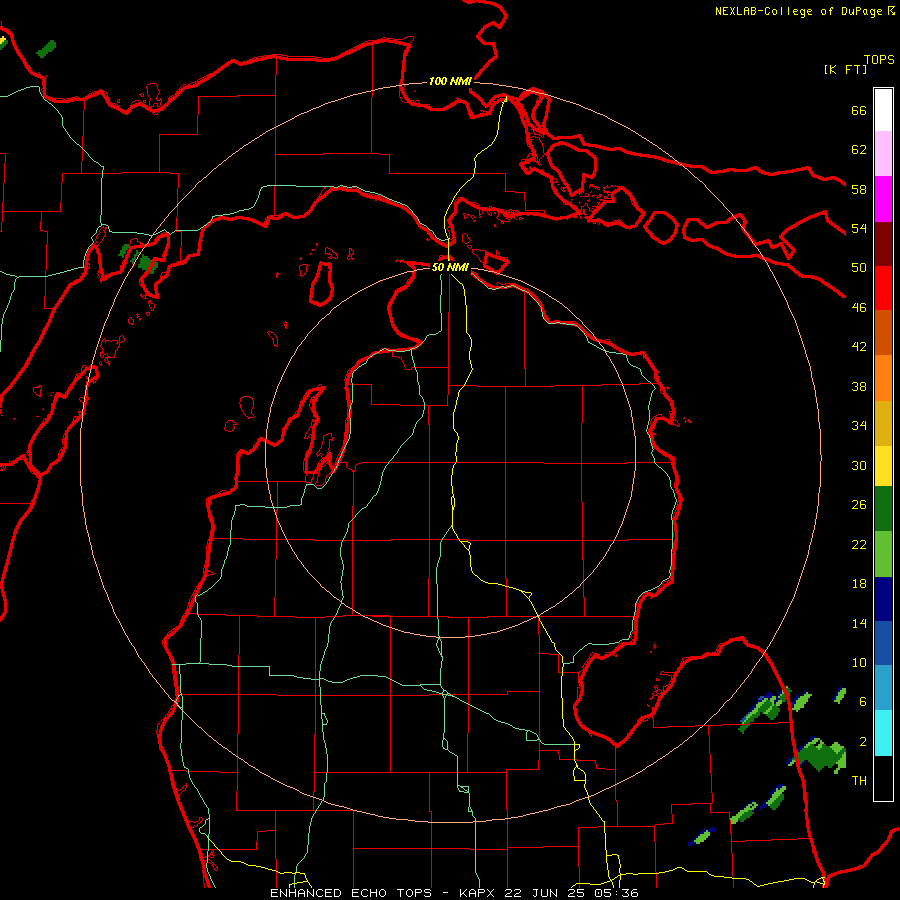The height and width of the screenshot is (900, 900).
Task: Pick the yellow legend swatch
Action: 883,466
